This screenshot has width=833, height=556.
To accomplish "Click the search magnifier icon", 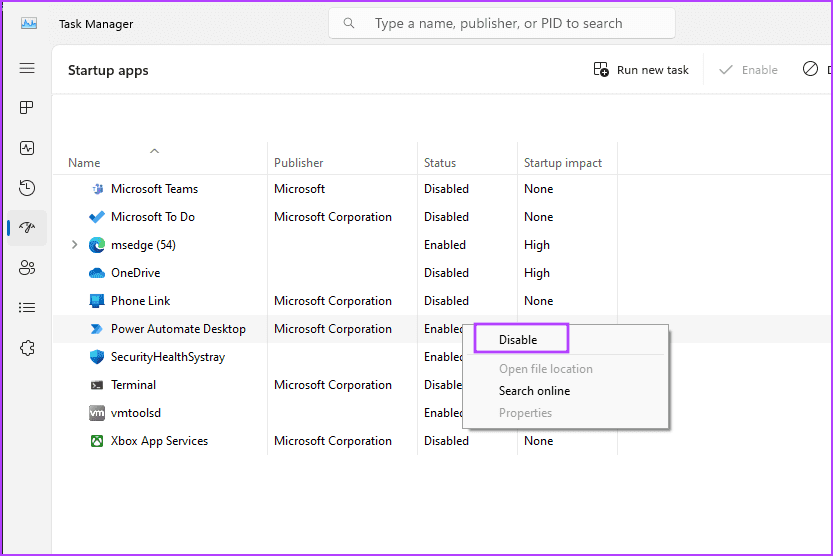I will [x=349, y=23].
